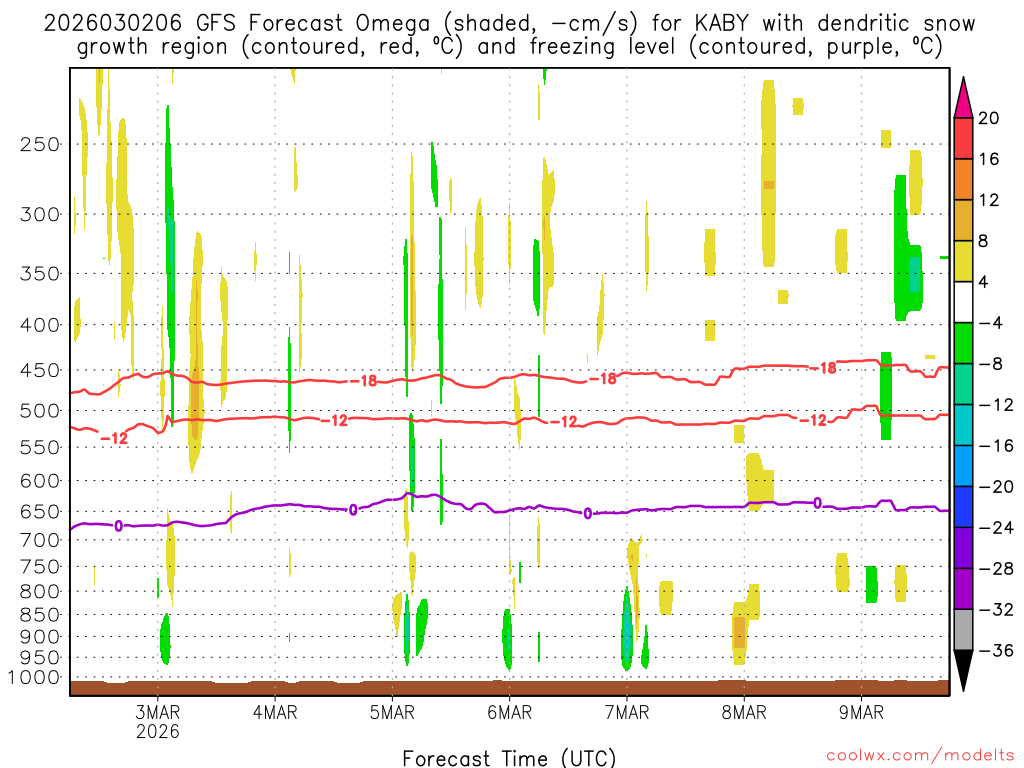
Task: Click the red colorbar segment between 16 and 20
Action: [963, 138]
